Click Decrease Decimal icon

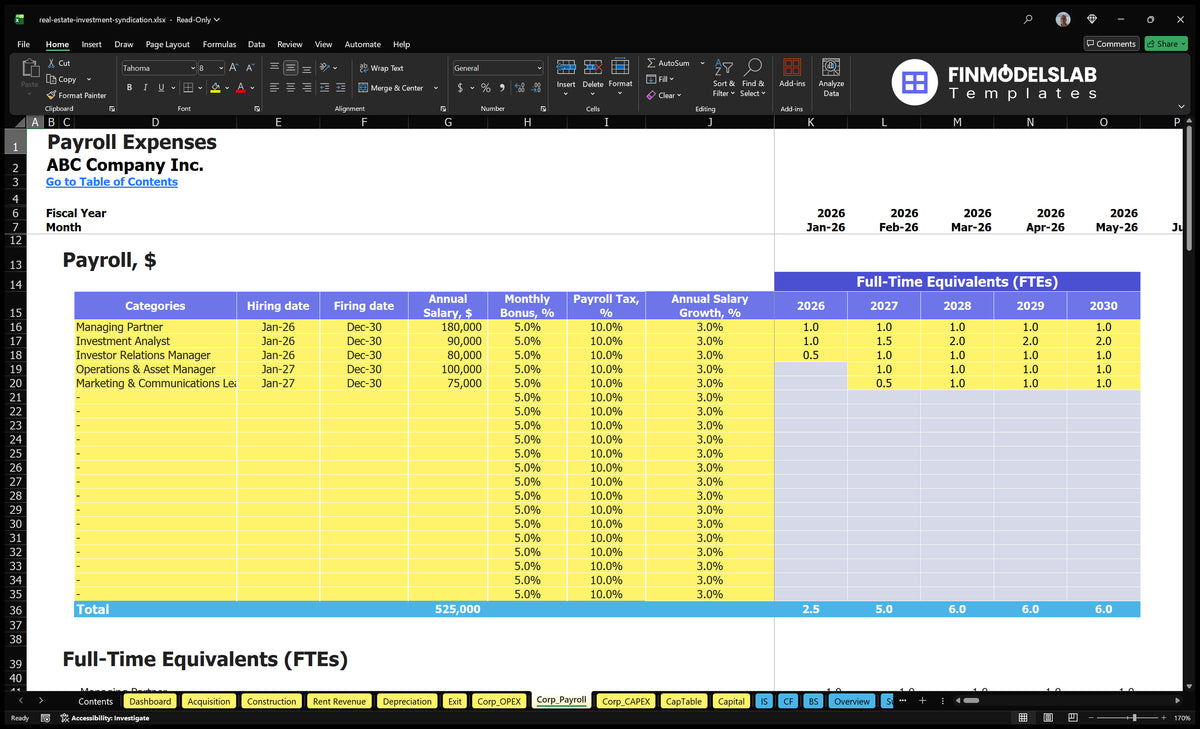536,88
